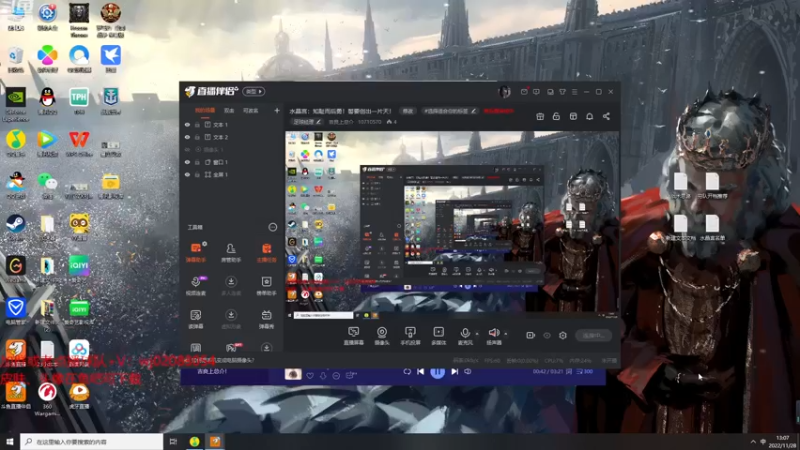Open the hamburger menu in the title bar
This screenshot has height=450, width=800.
pyautogui.click(x=574, y=92)
